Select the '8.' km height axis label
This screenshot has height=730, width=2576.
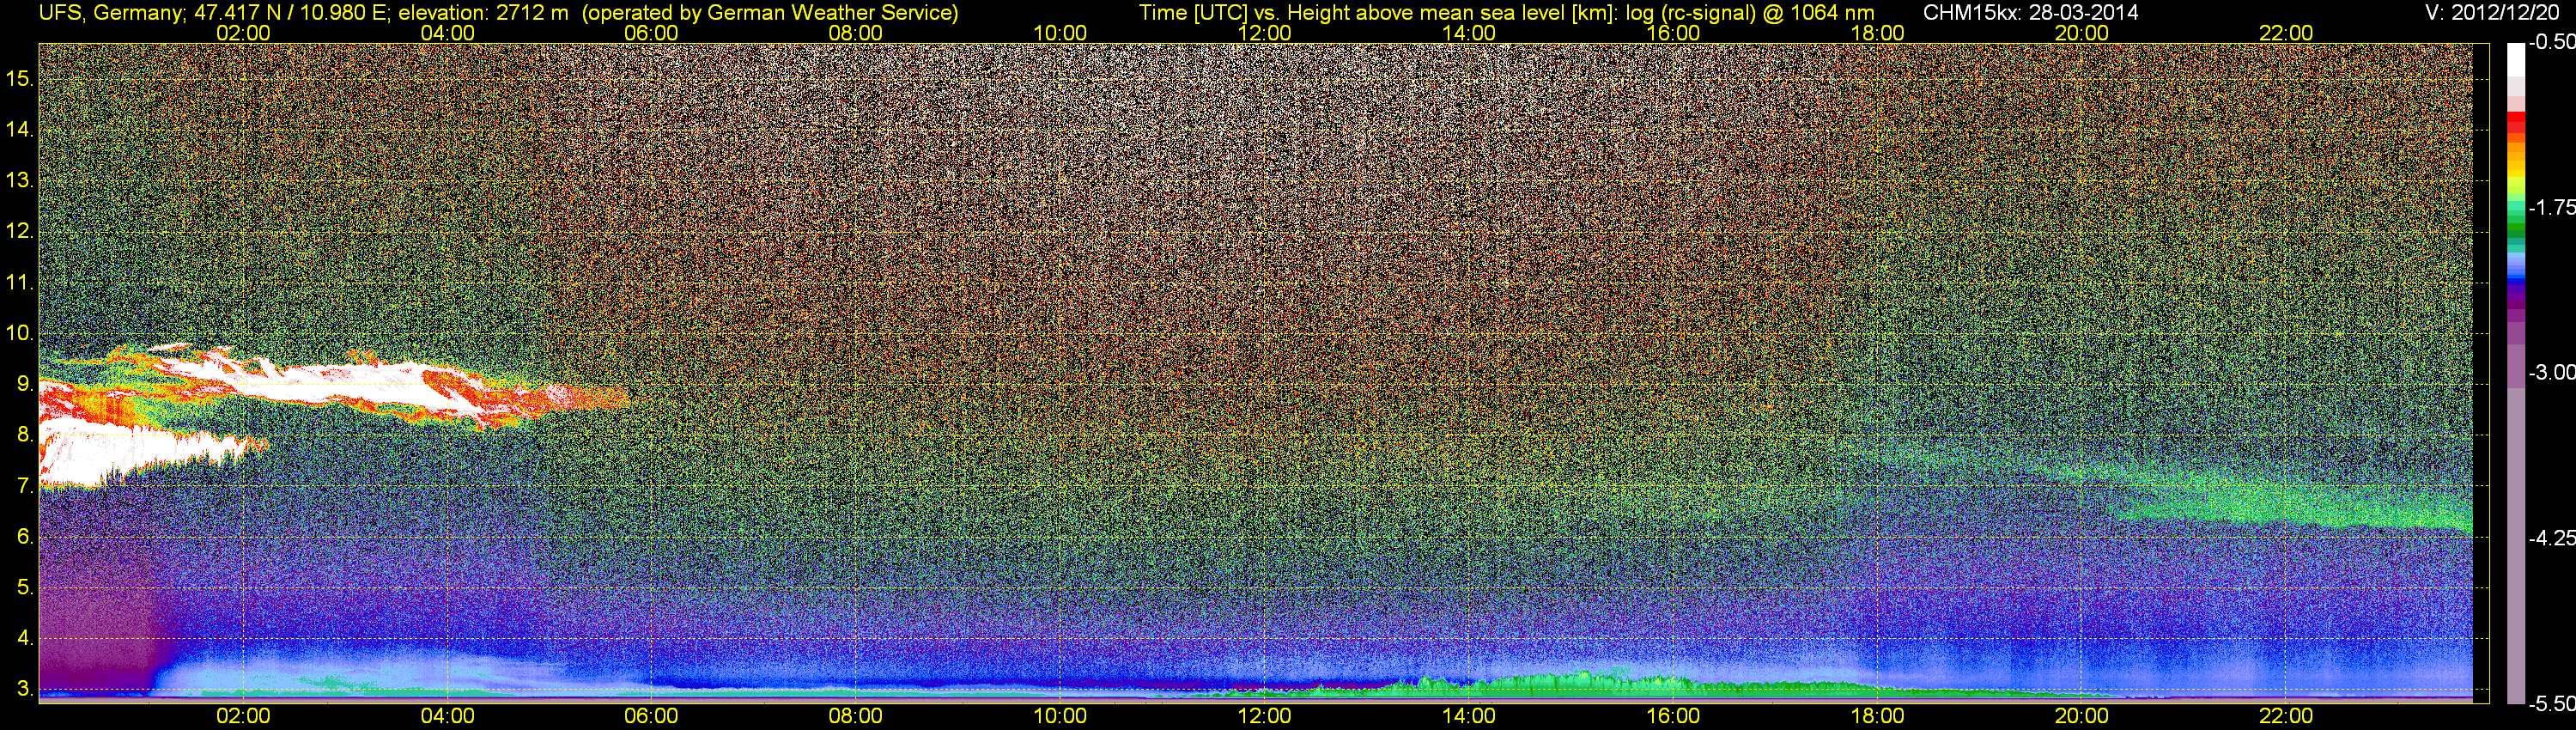click(25, 435)
